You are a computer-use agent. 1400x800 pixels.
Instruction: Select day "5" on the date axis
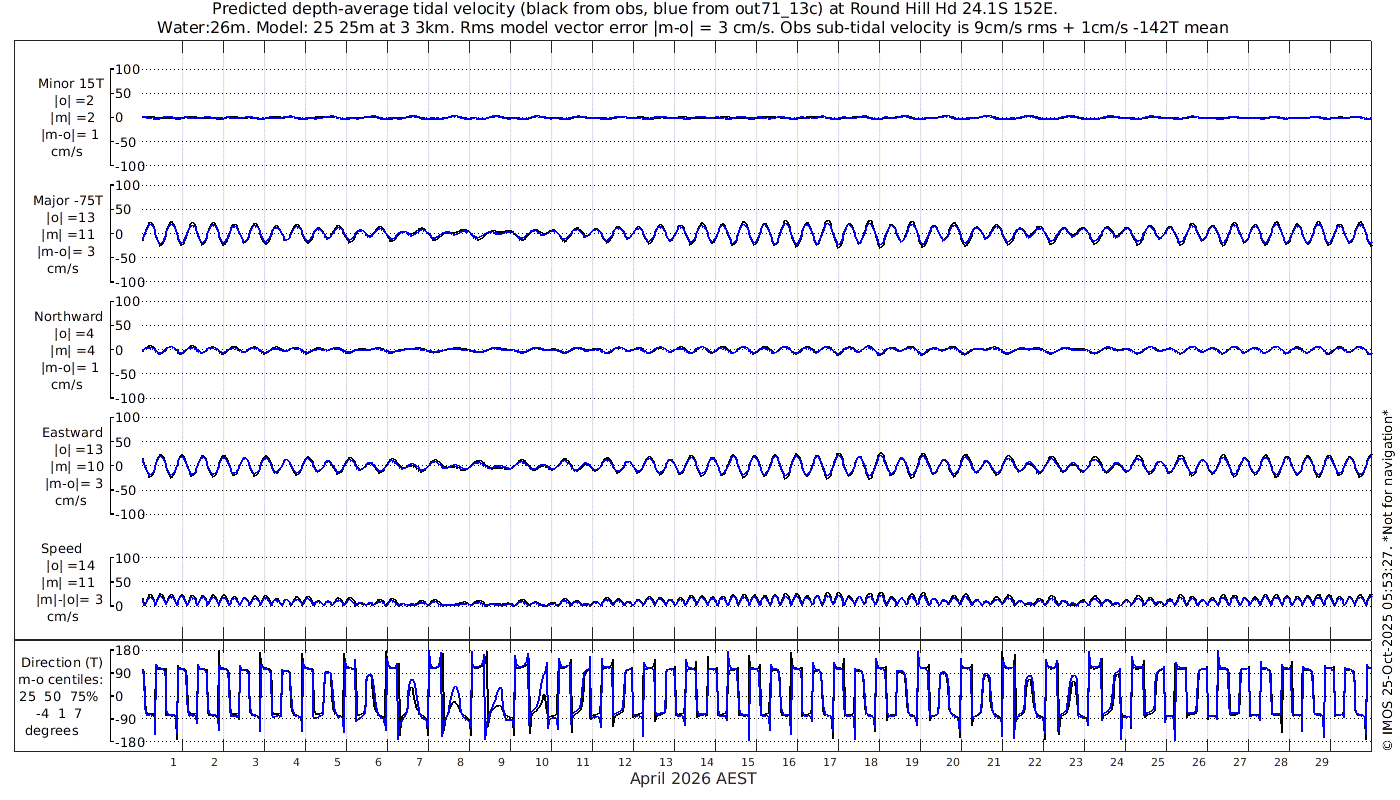coord(338,762)
